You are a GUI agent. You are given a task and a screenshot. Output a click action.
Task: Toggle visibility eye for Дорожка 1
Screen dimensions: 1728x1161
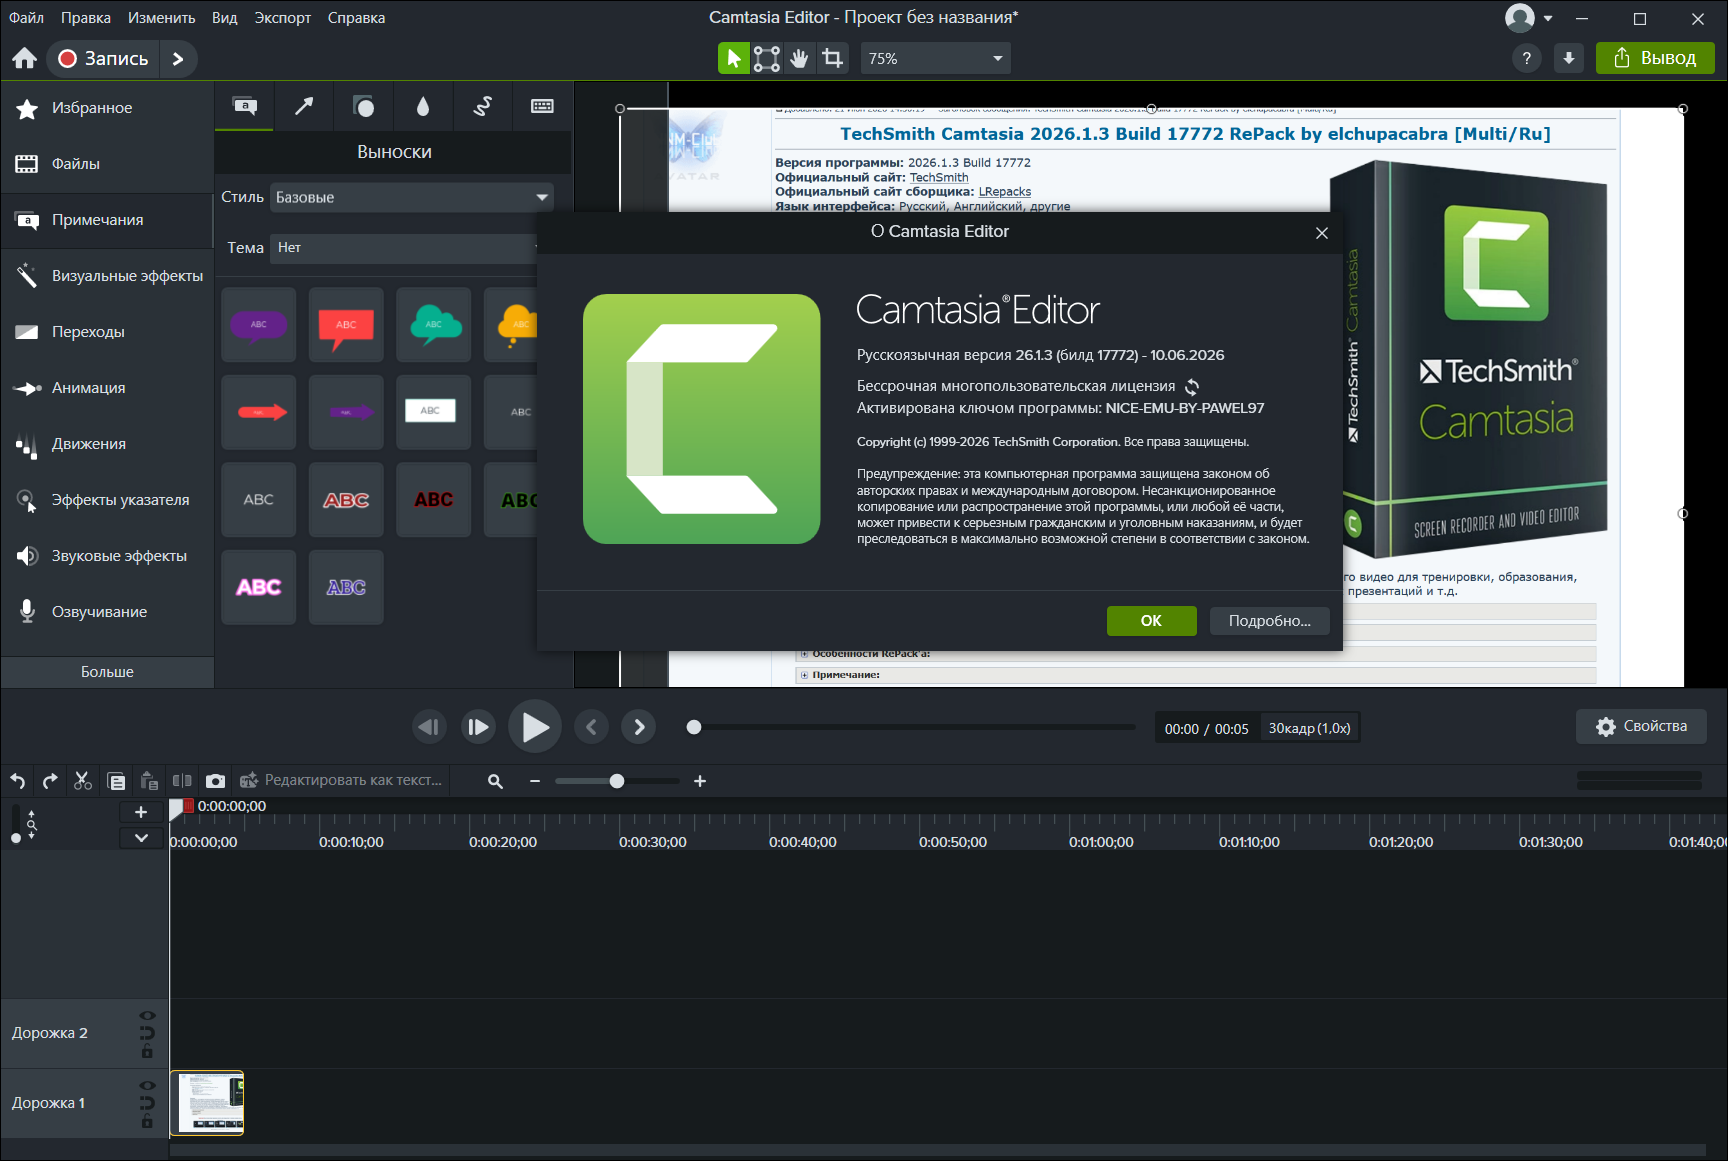tap(147, 1086)
